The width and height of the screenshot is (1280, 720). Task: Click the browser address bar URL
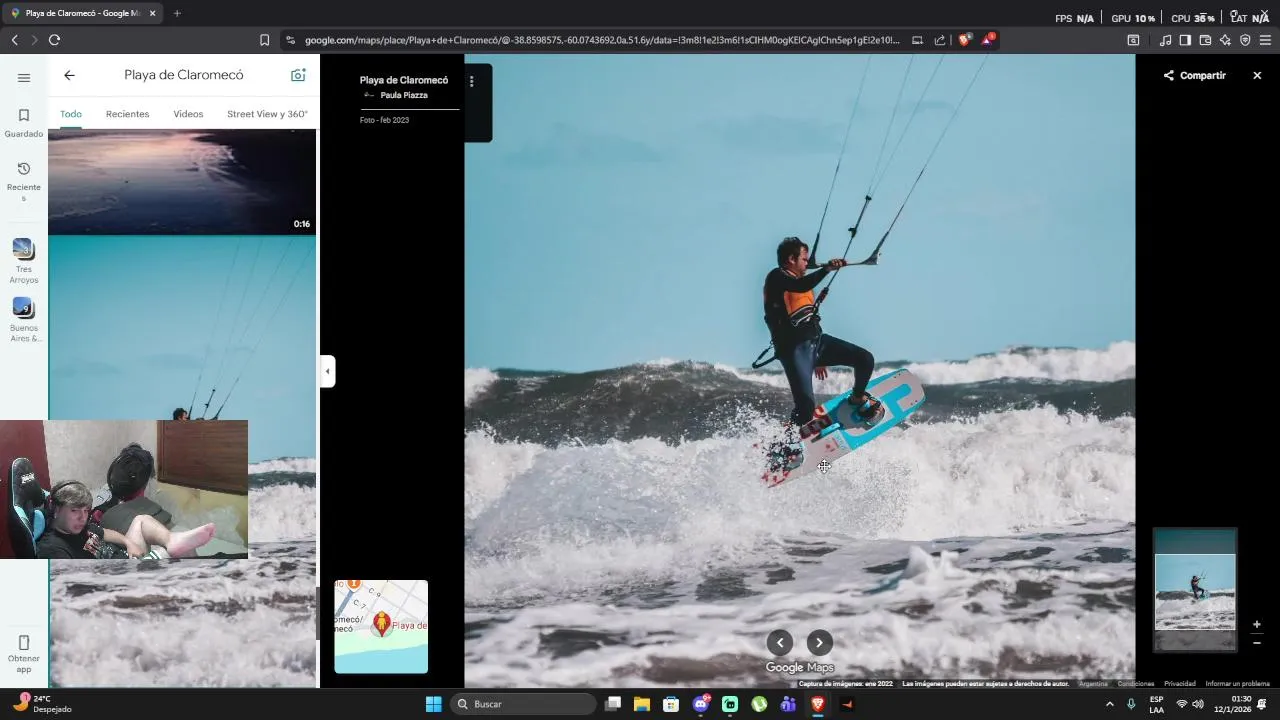[x=602, y=40]
